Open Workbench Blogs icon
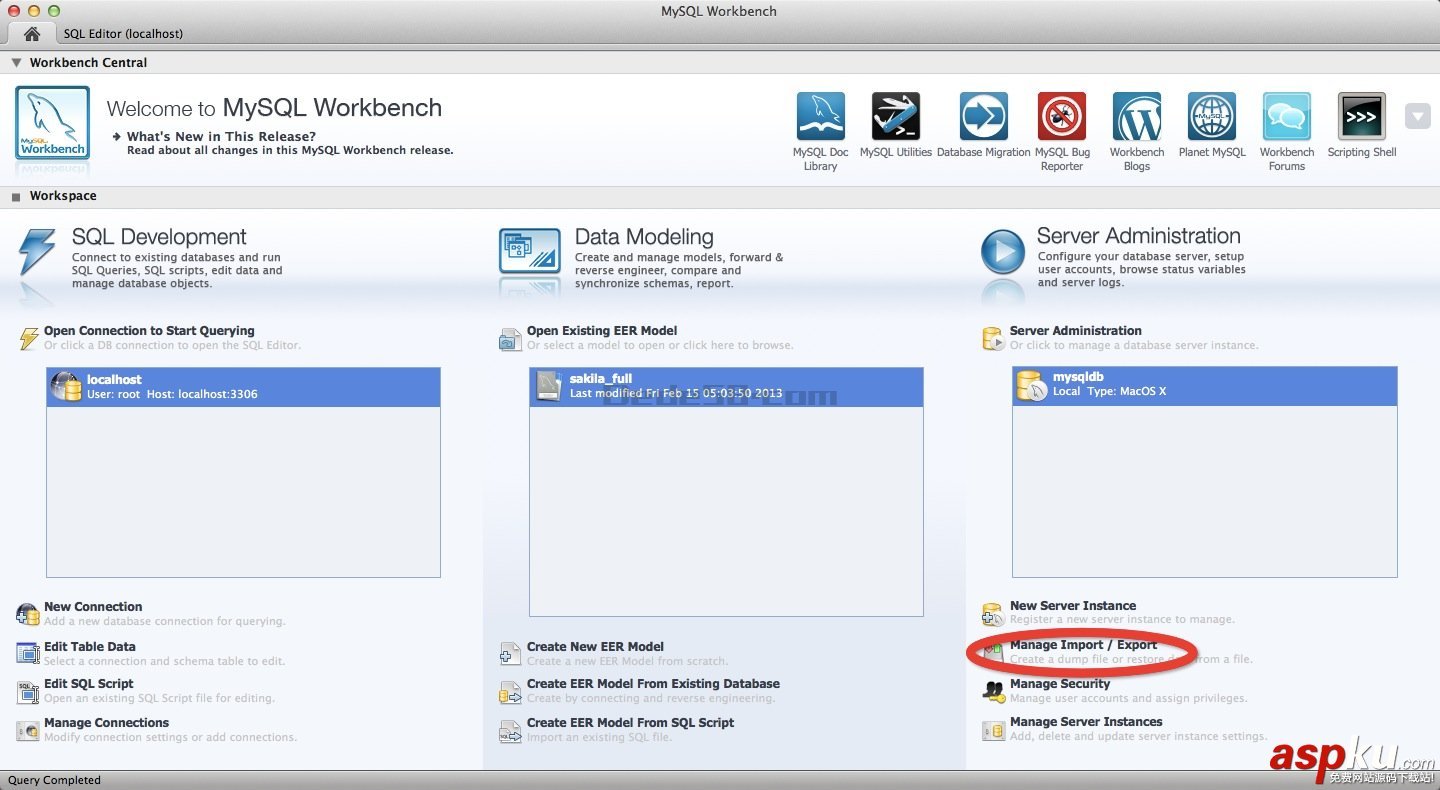 coord(1137,117)
